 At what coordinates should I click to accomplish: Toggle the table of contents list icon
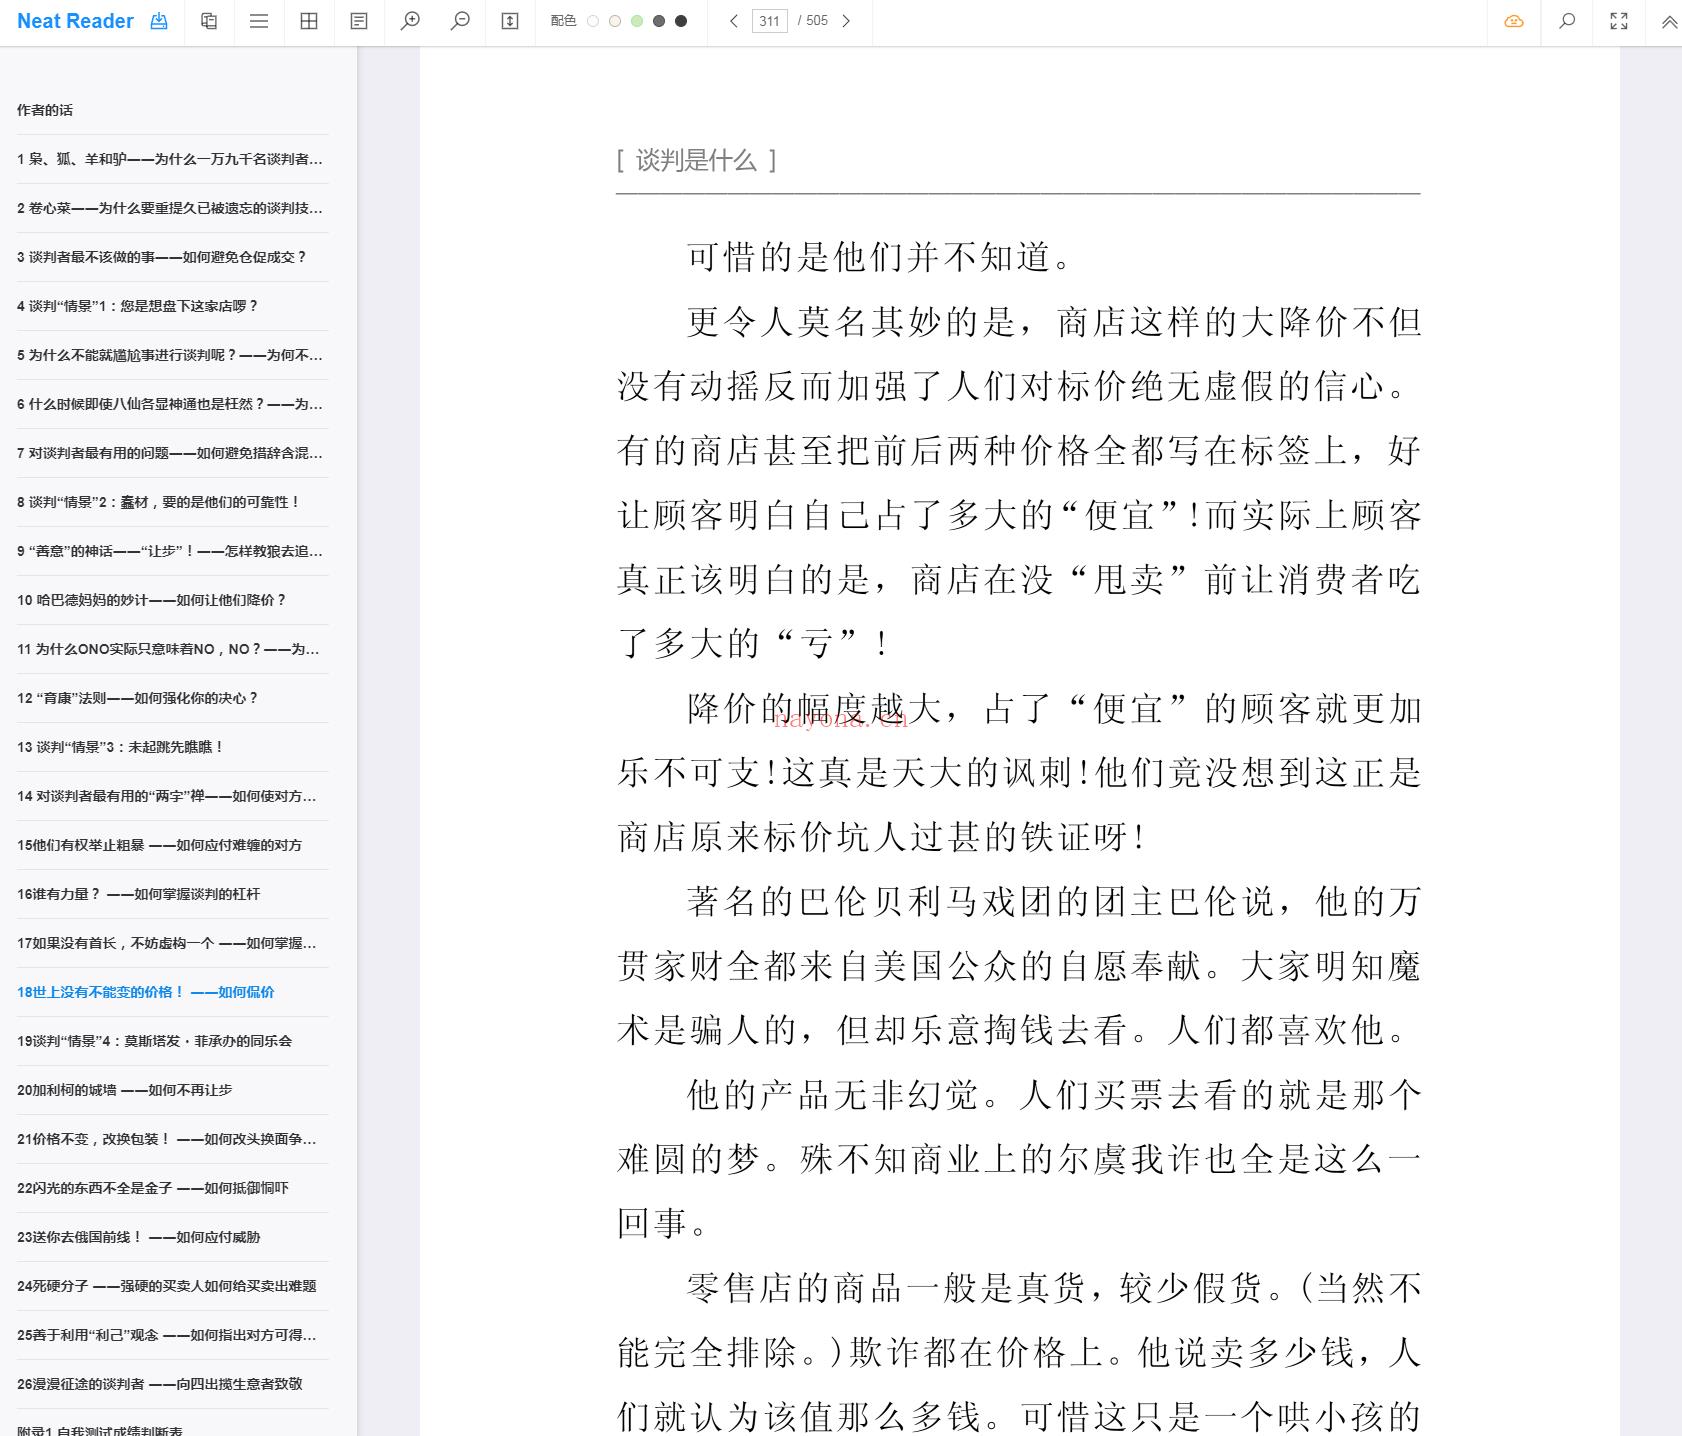point(259,21)
